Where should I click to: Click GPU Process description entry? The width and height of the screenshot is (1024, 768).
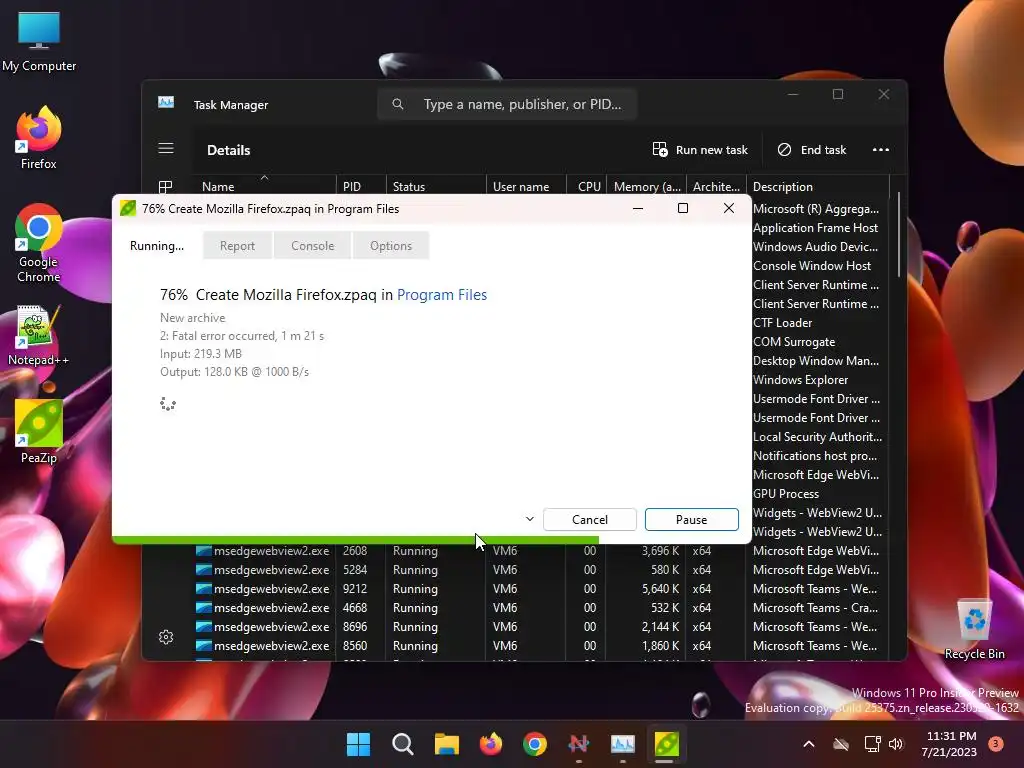(x=786, y=494)
